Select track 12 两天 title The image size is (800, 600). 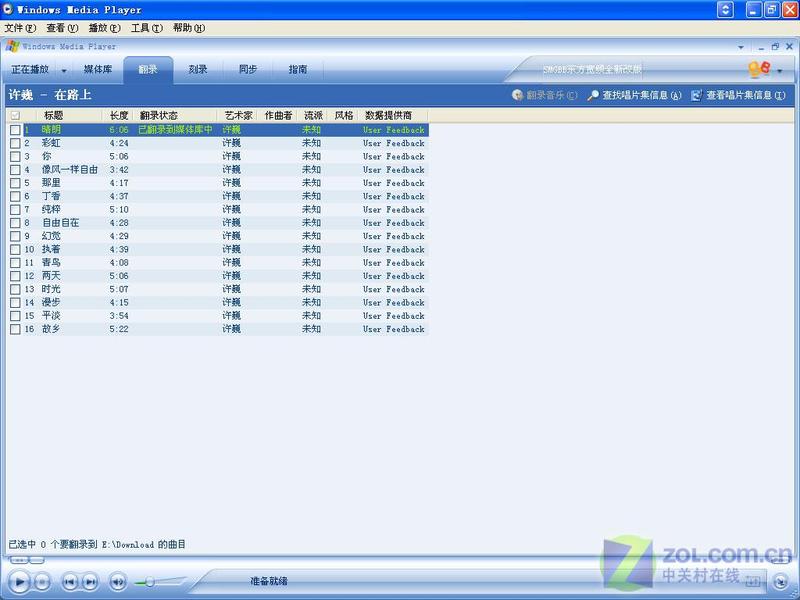click(x=51, y=276)
